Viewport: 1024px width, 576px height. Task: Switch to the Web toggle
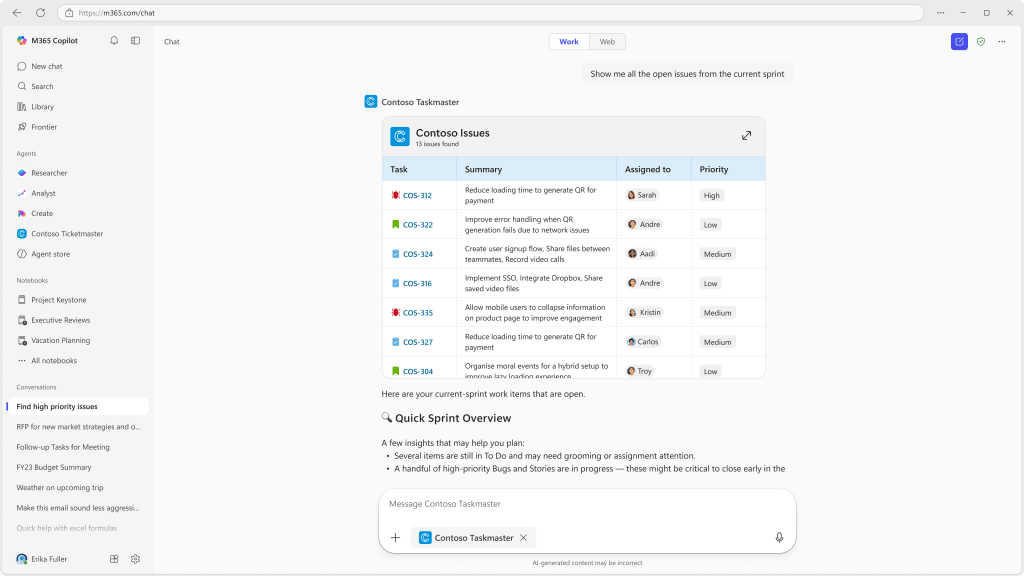(607, 41)
